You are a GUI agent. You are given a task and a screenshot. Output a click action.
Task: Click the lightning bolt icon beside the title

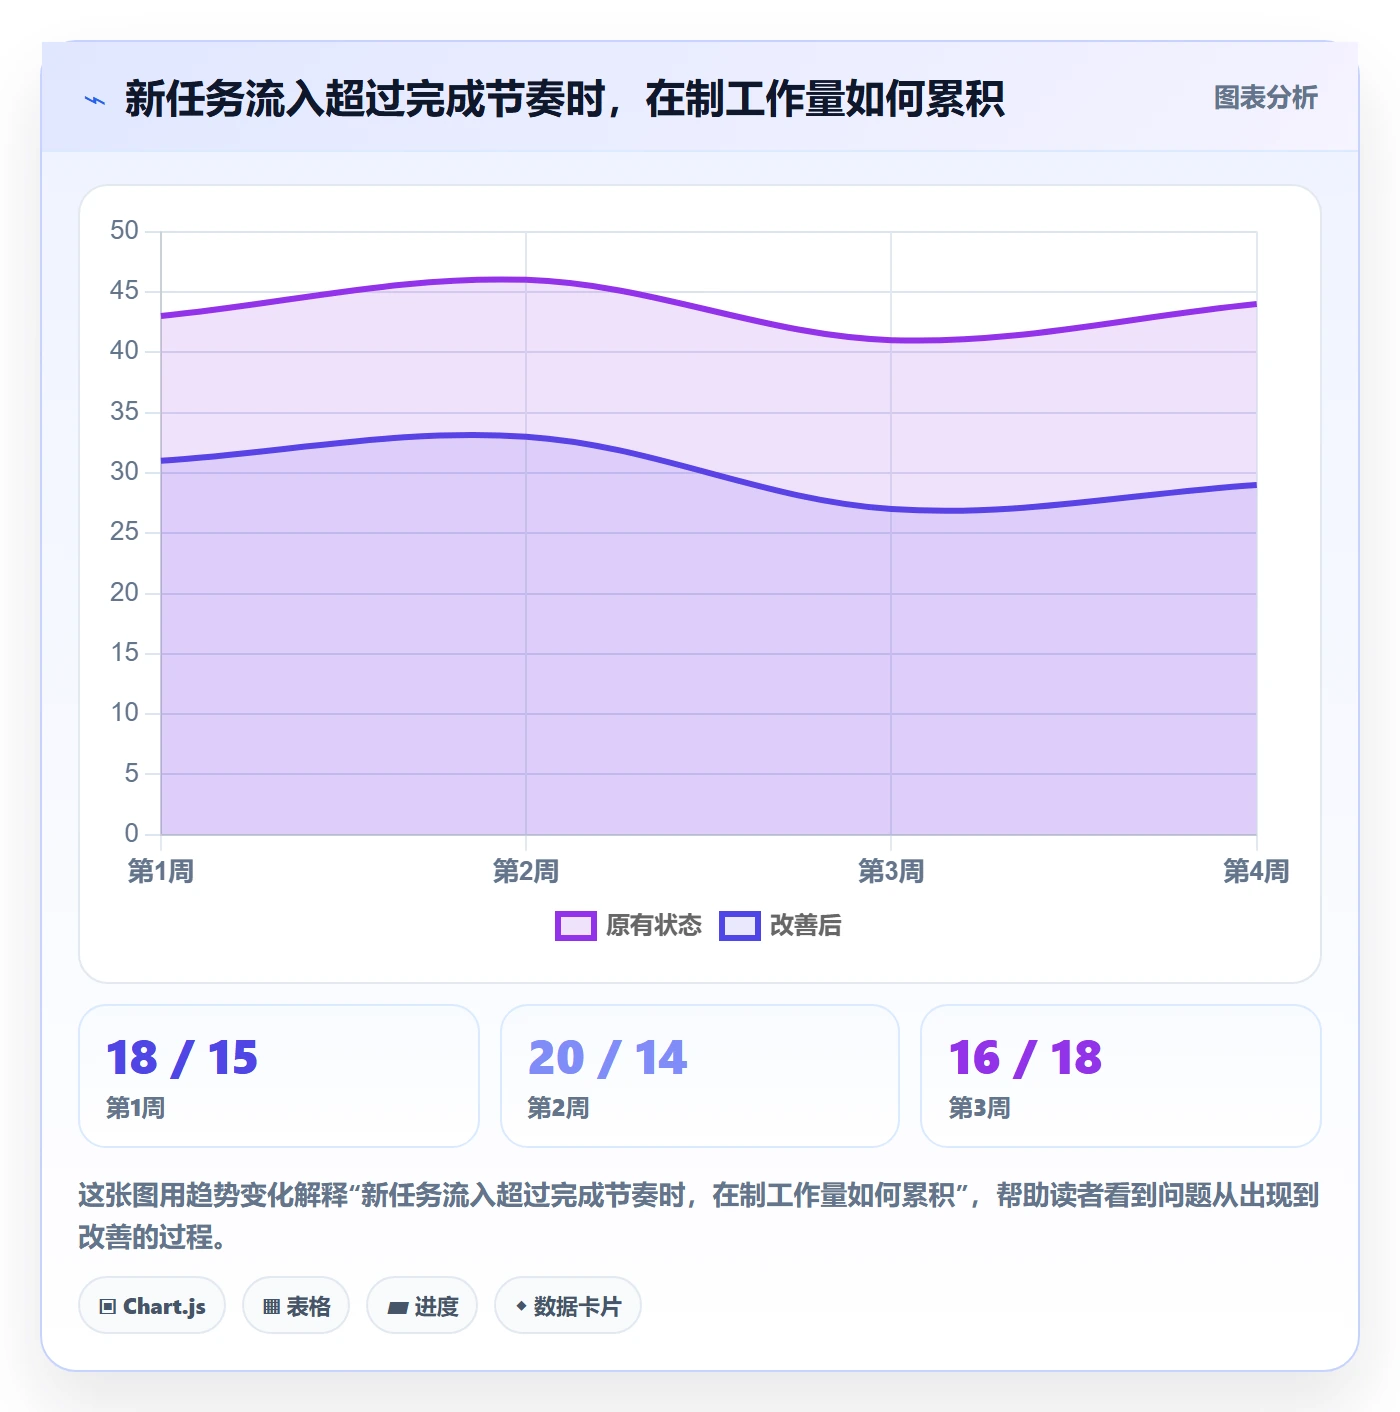95,100
